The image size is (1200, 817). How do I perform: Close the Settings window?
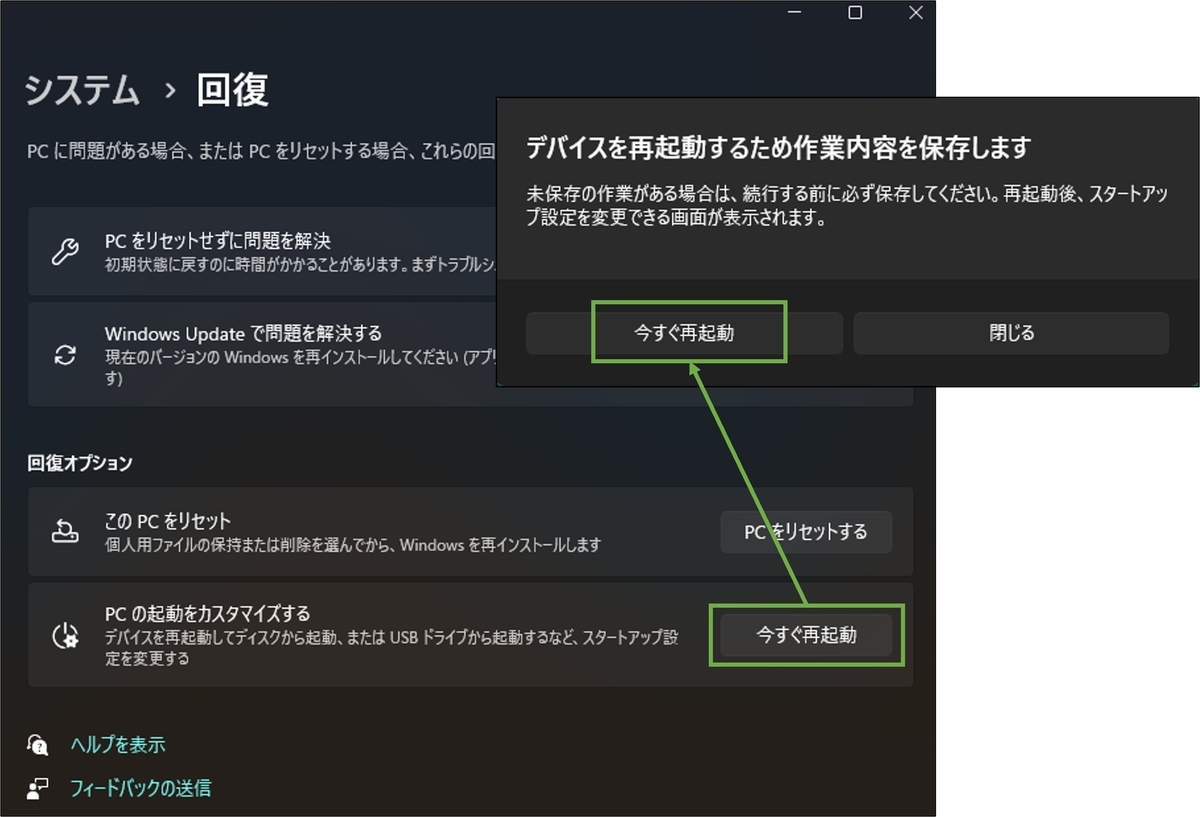[916, 13]
